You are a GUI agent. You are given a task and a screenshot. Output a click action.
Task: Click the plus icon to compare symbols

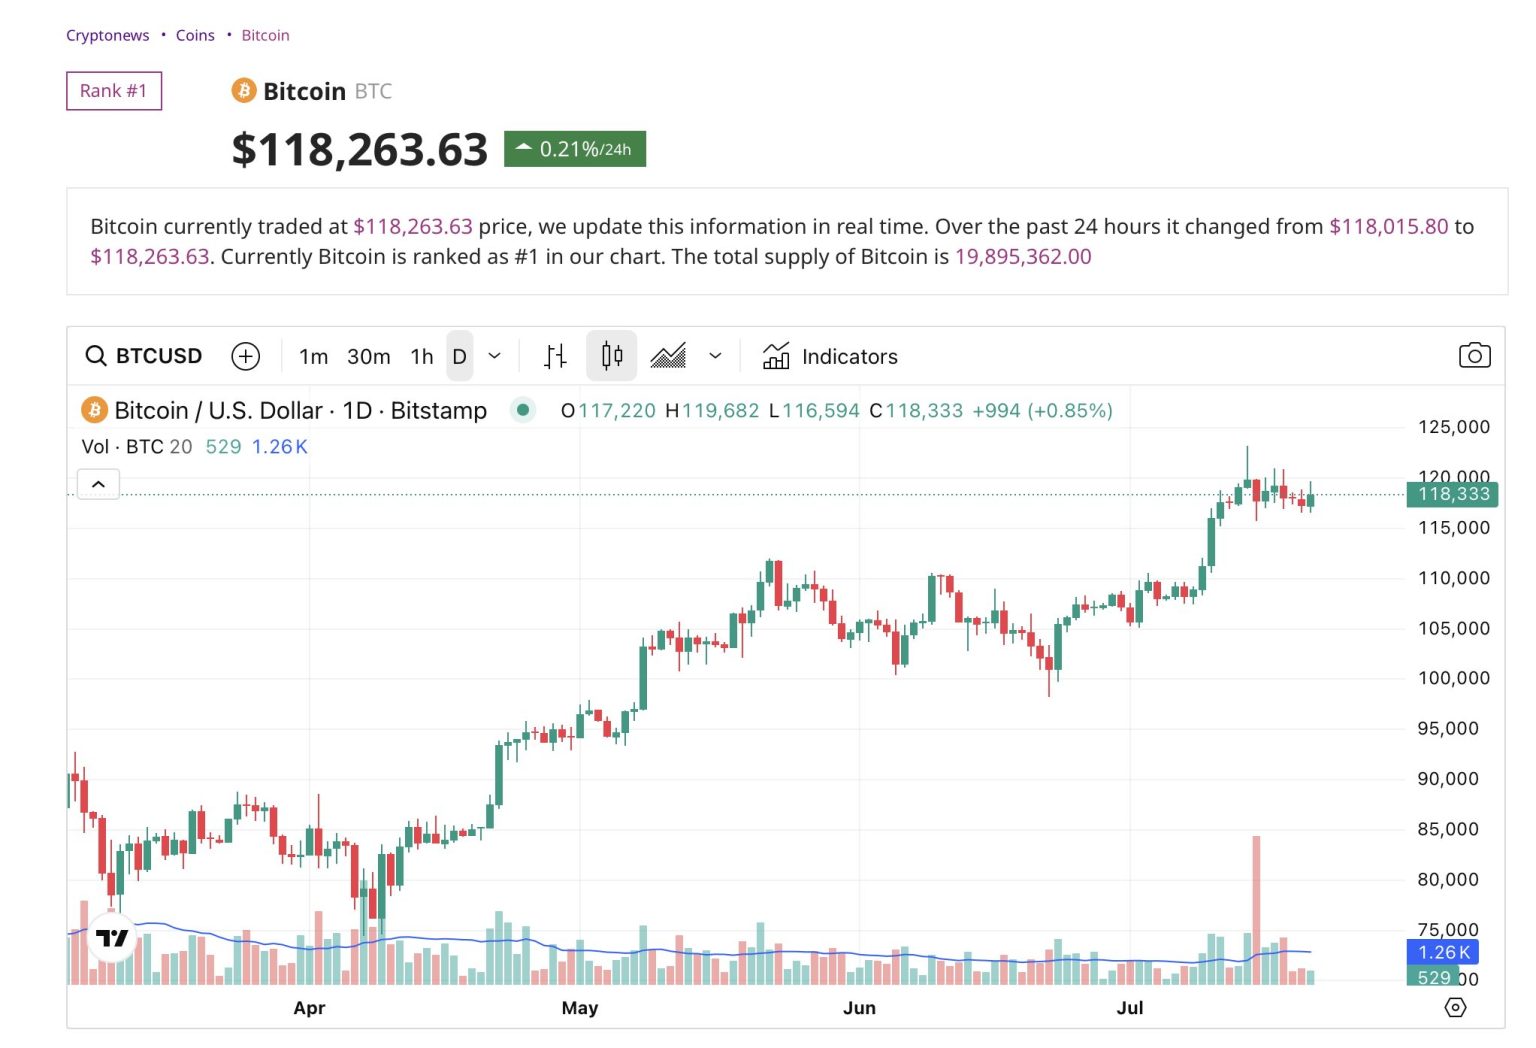tap(245, 356)
